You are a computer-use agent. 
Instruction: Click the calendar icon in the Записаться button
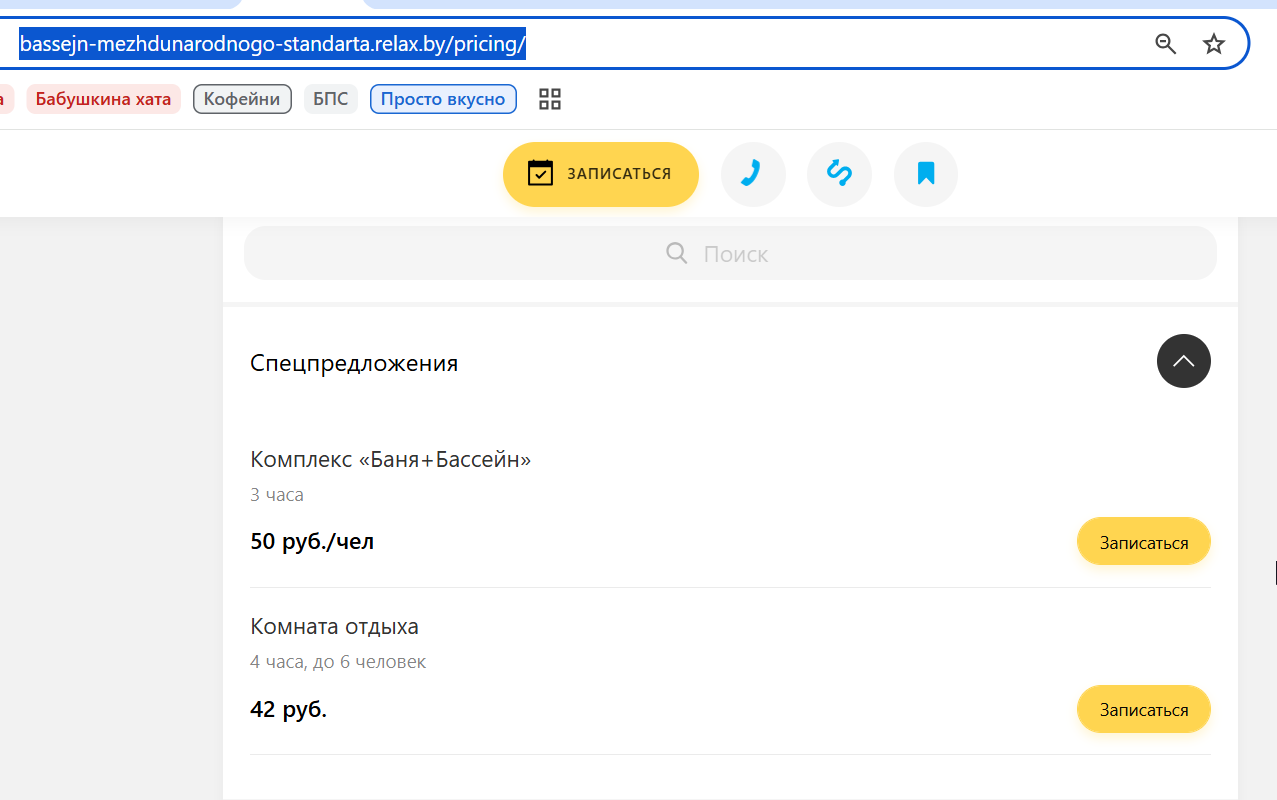point(540,173)
